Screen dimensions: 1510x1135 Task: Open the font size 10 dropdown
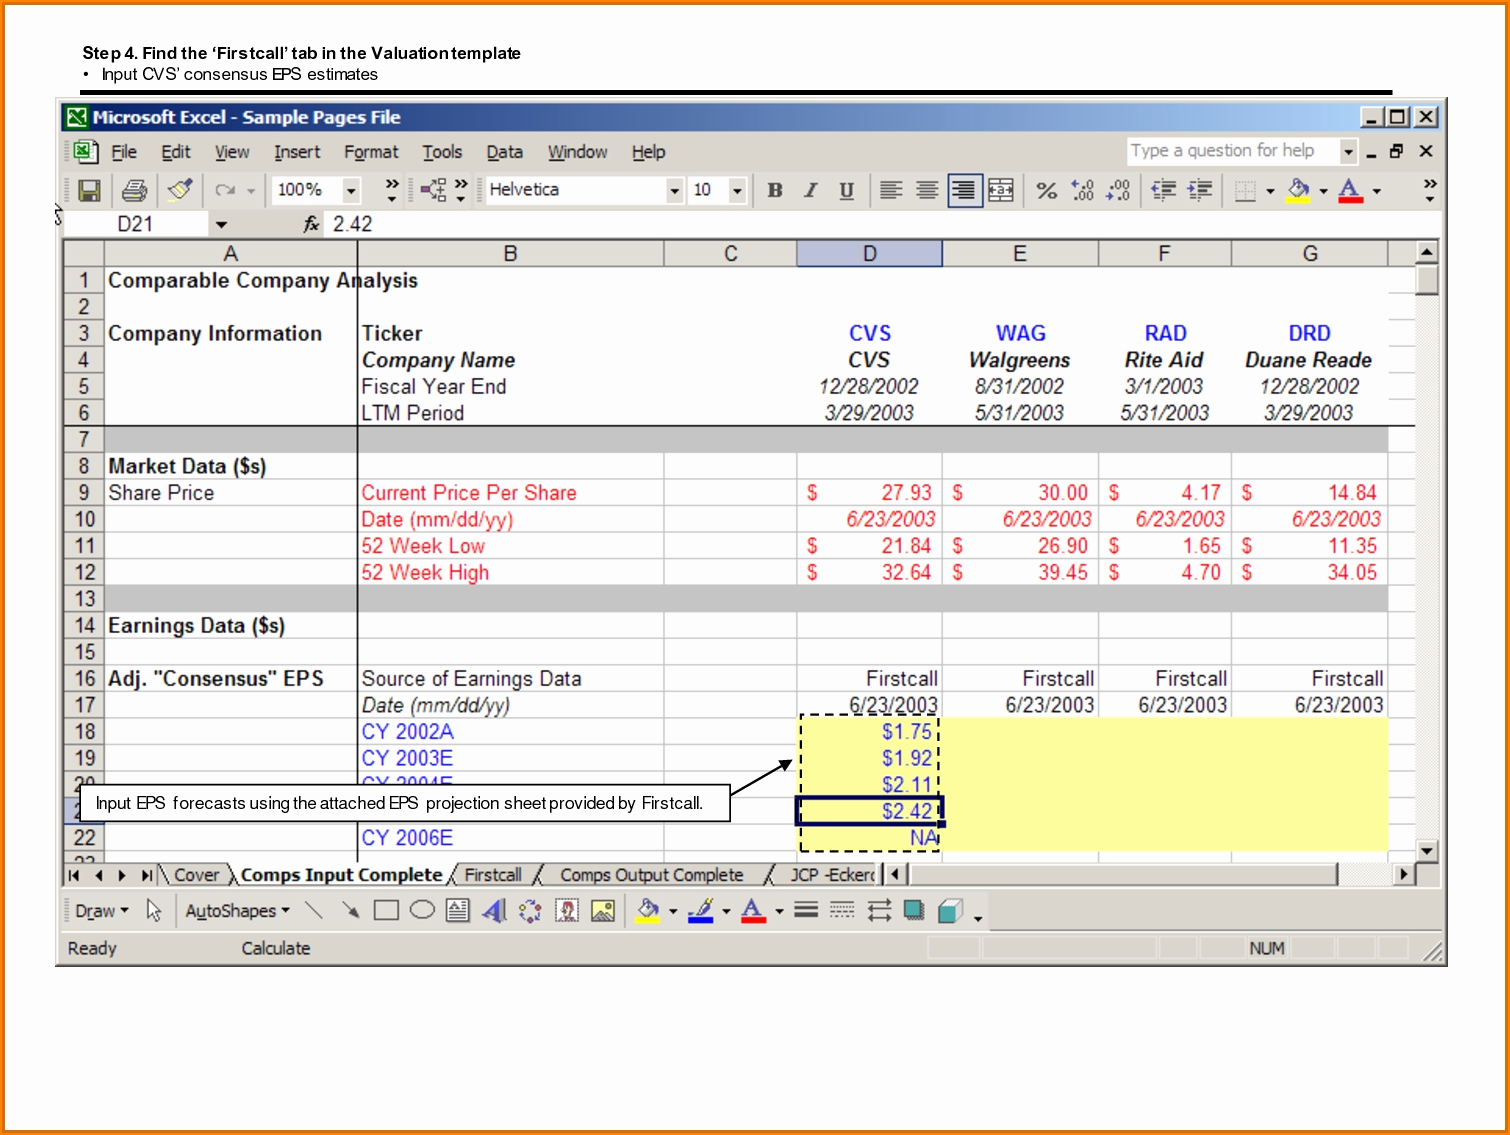click(737, 190)
